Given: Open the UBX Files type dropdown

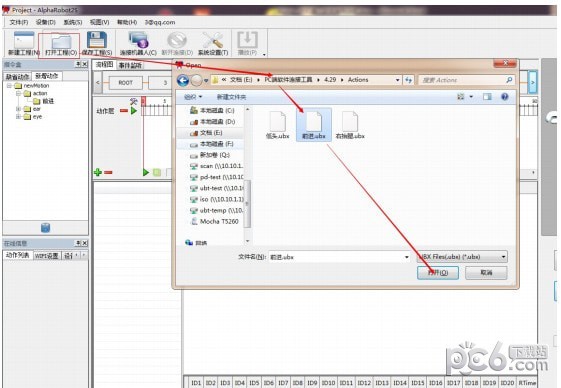Looking at the screenshot, I should (503, 257).
